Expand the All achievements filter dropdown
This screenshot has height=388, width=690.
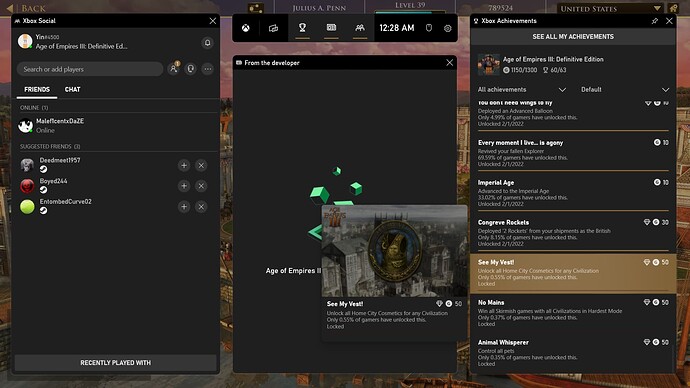pos(521,90)
